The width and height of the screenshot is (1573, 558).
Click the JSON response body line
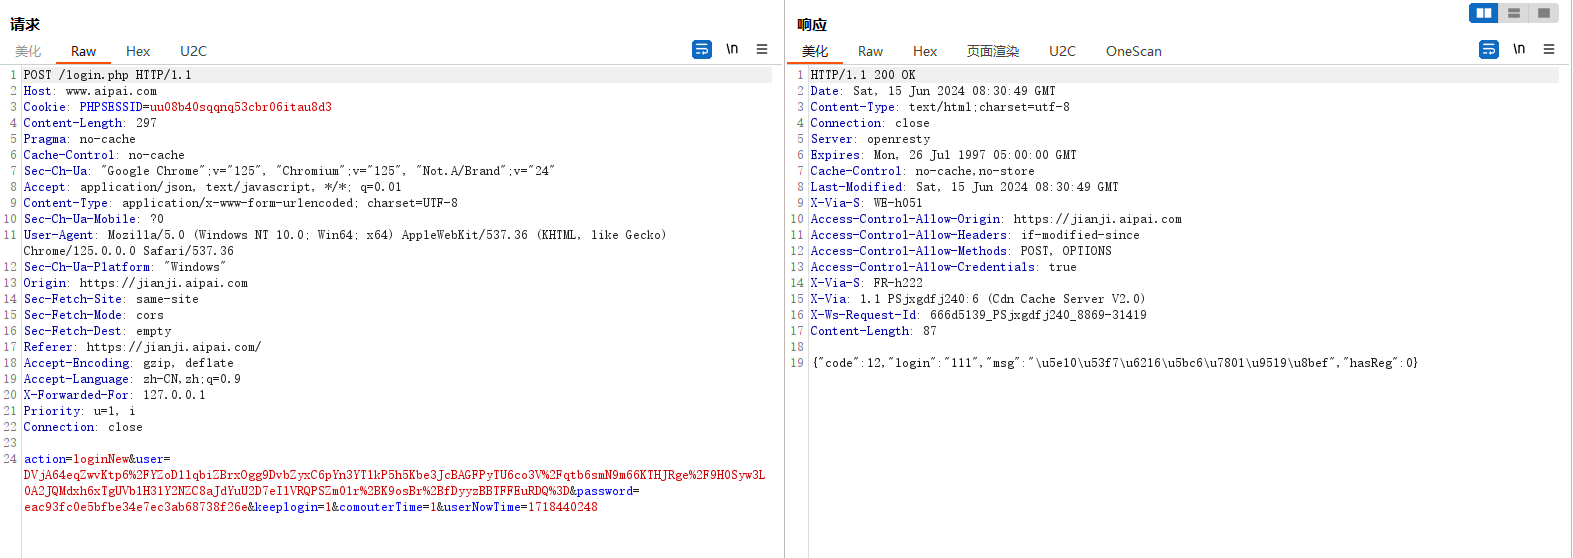(1114, 363)
